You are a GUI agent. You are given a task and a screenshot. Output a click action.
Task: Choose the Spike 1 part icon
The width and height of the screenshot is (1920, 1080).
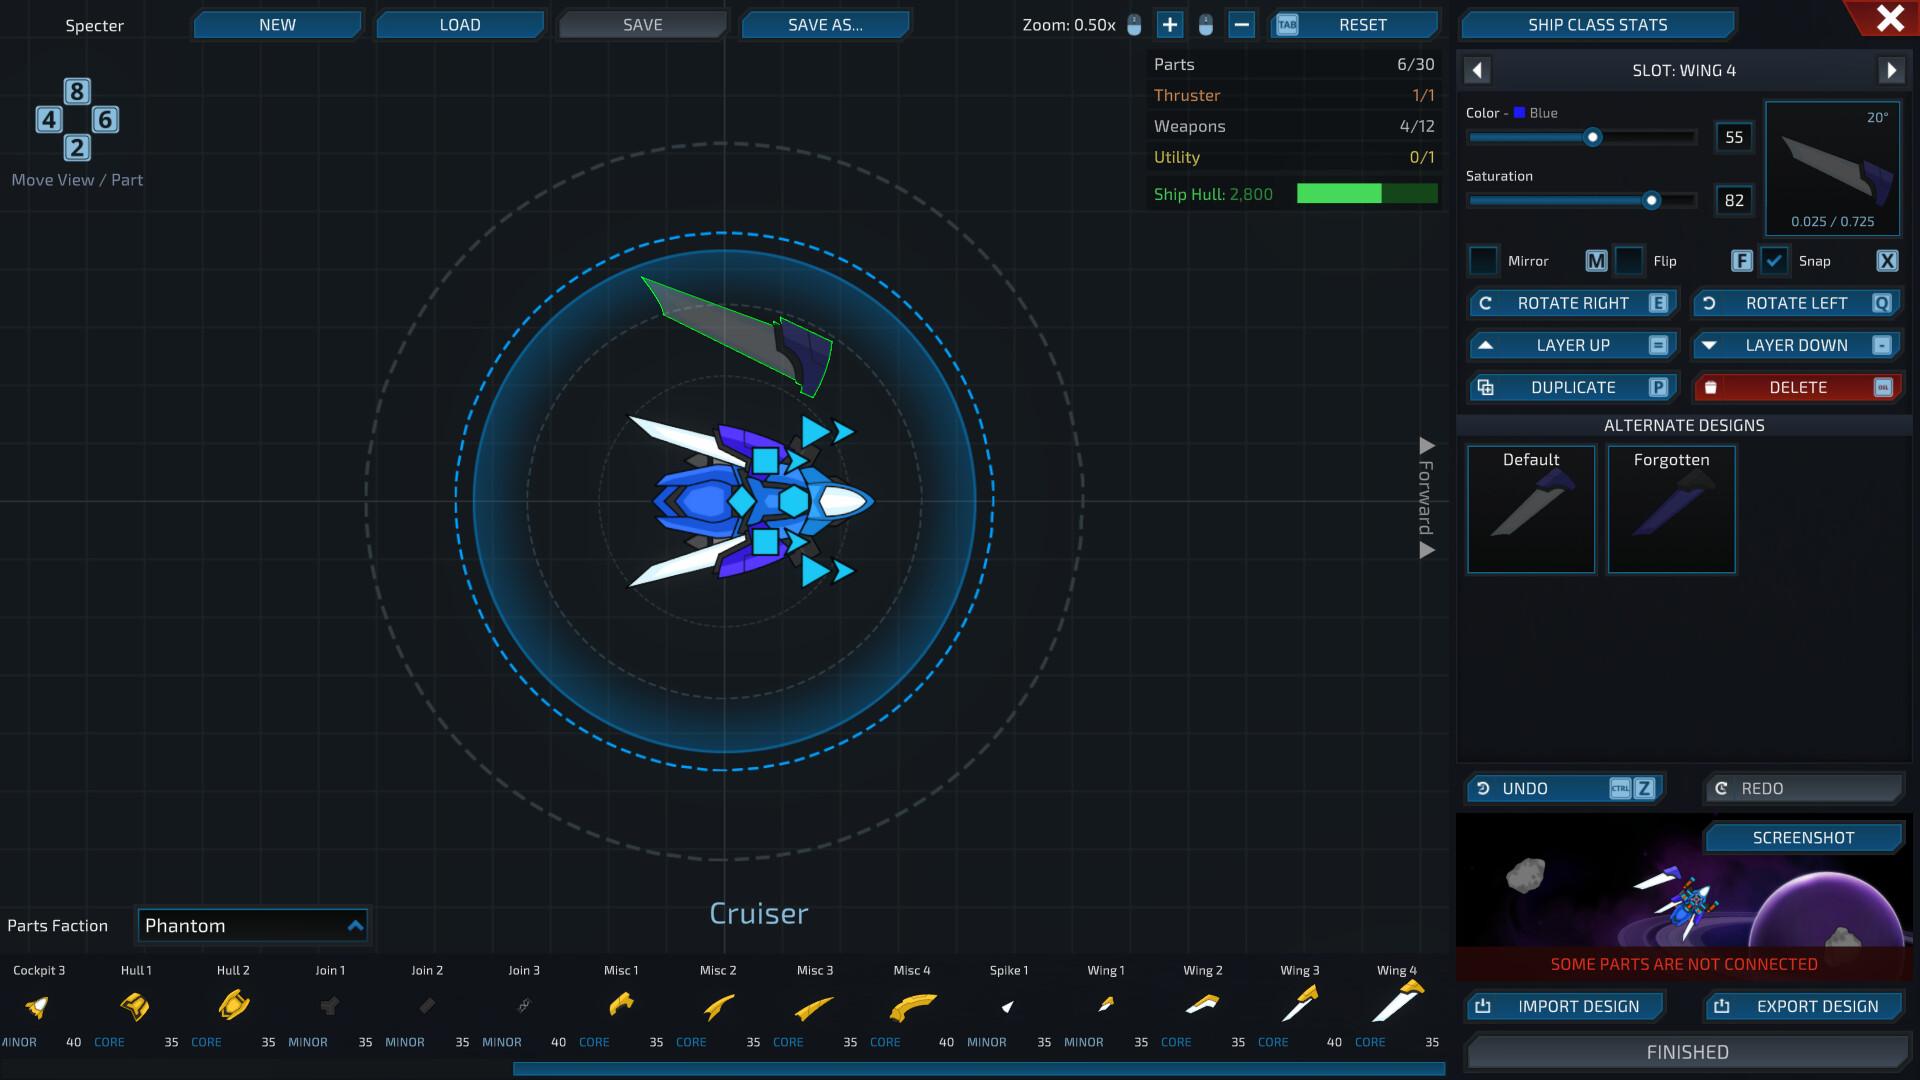coord(1009,1007)
